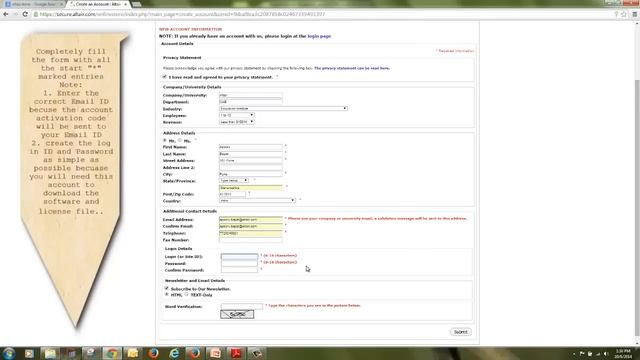Click the City input field
The height and width of the screenshot is (360, 640).
[251, 174]
